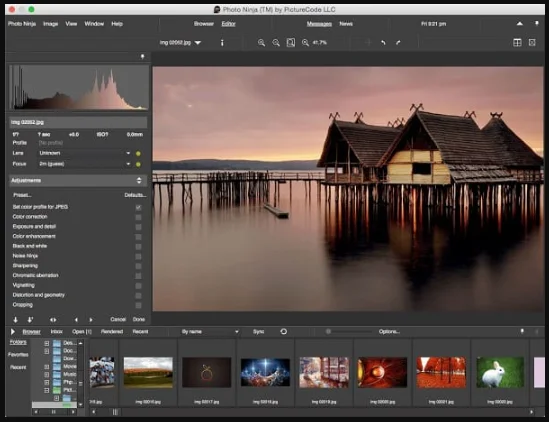
Task: Click the play triangle left of Browser tab
Action: click(13, 332)
